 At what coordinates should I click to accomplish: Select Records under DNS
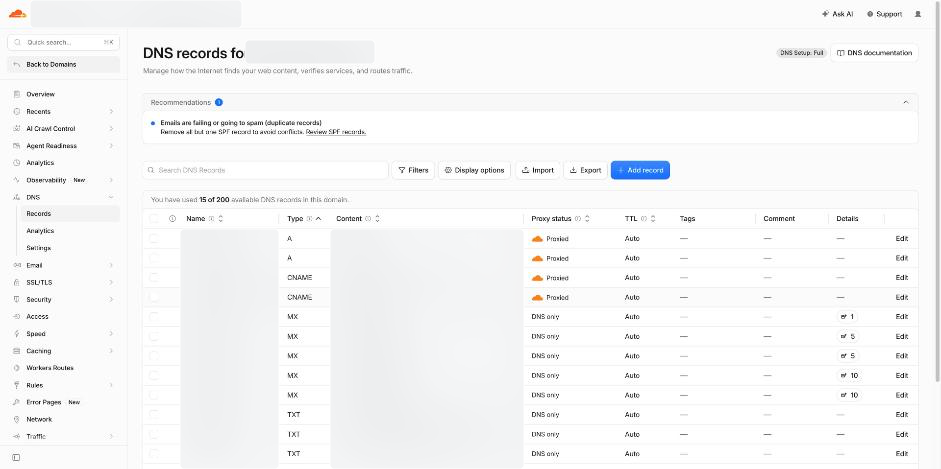click(x=70, y=214)
